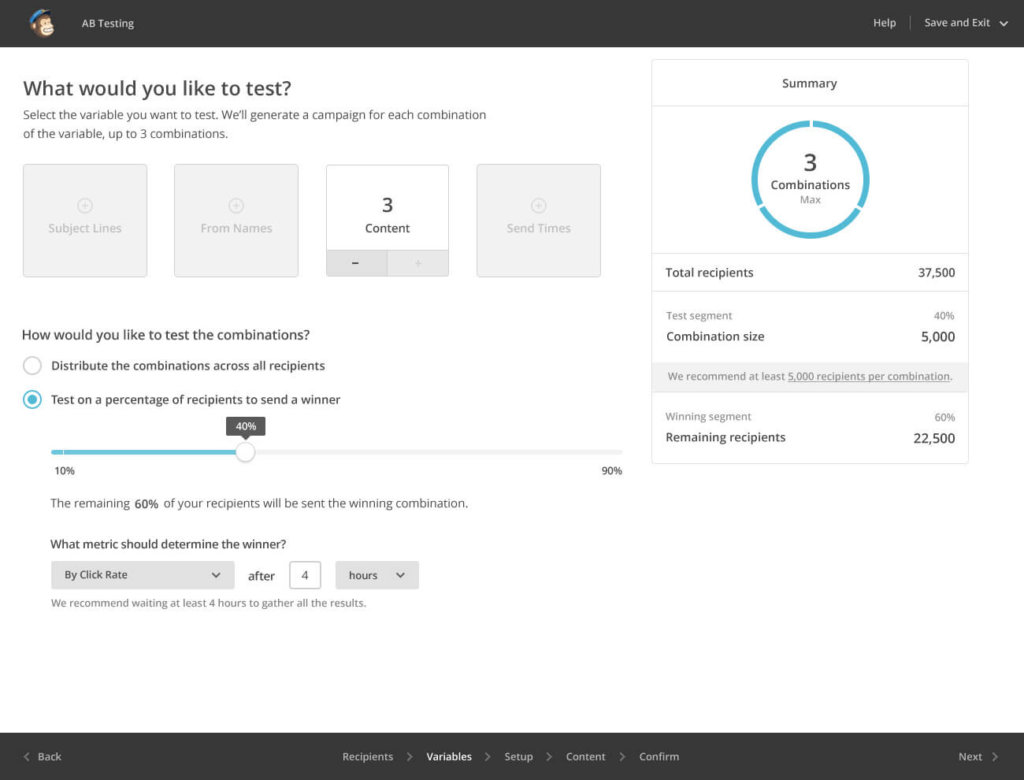Increase the Content combinations count

point(418,261)
